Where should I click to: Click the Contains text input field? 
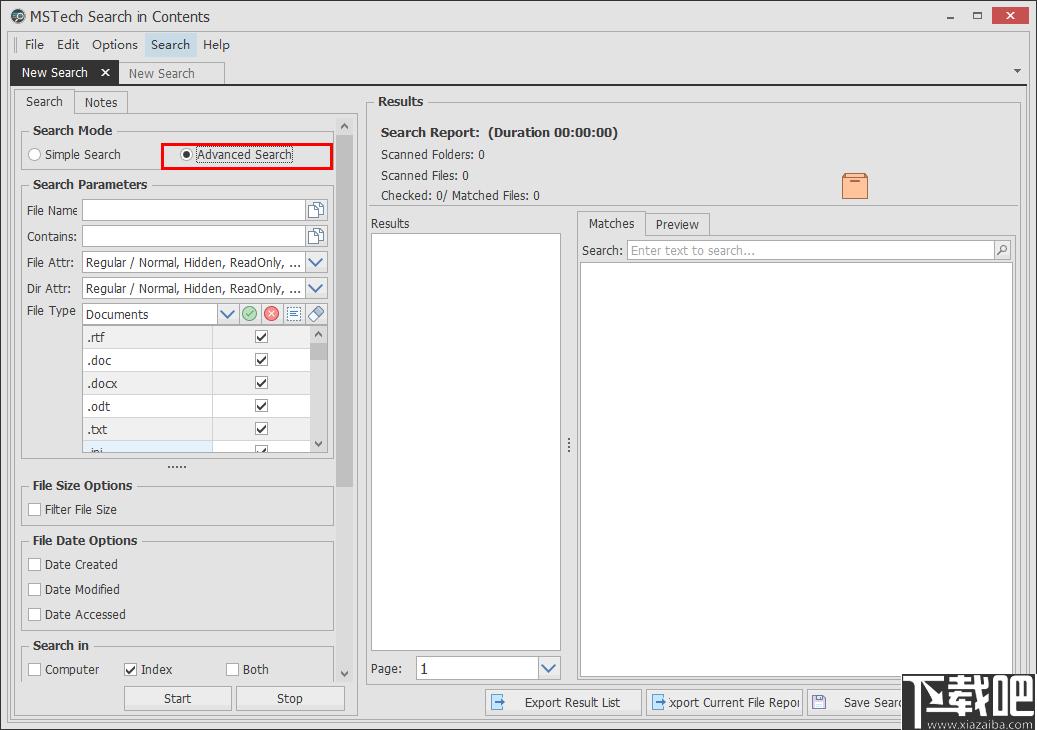tap(193, 236)
